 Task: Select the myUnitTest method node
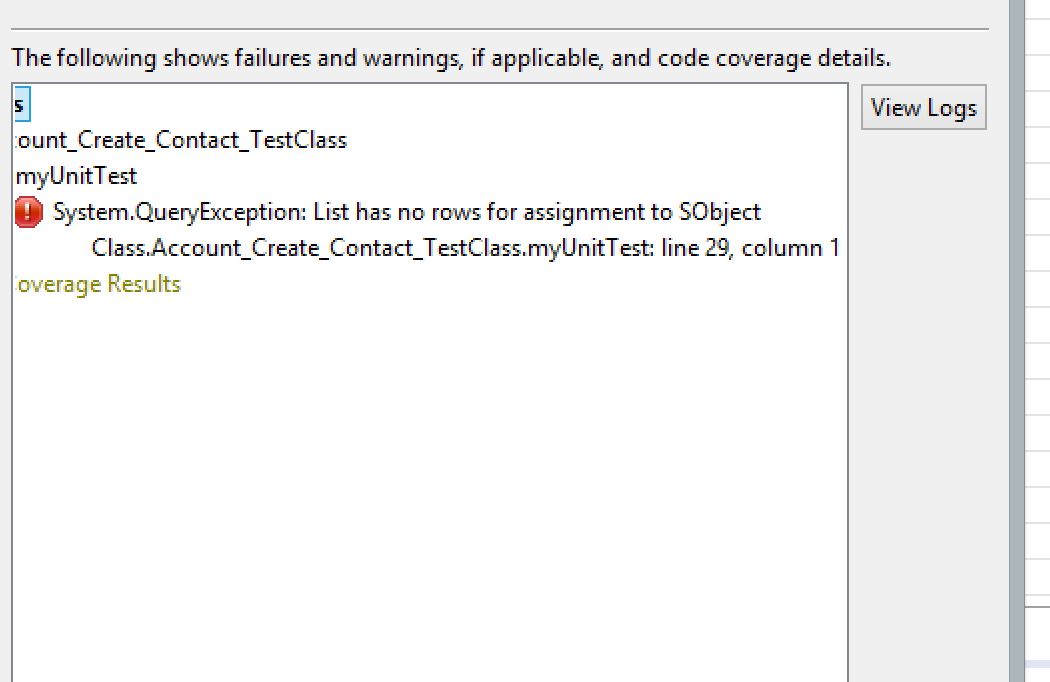[77, 176]
